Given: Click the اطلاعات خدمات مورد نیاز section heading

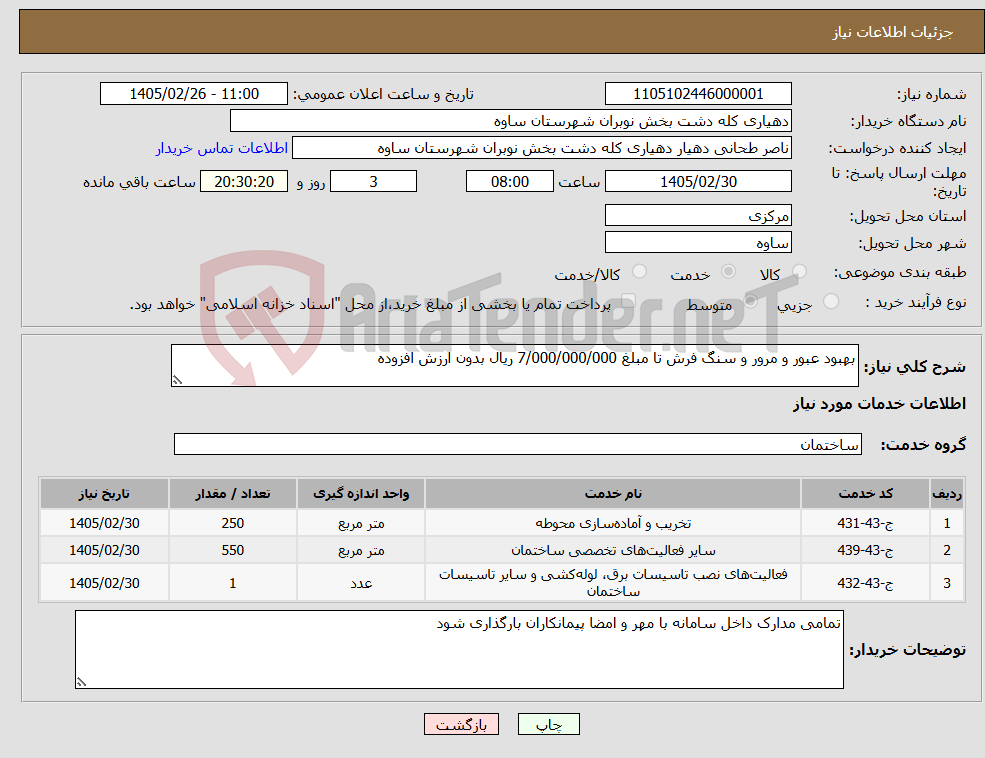Looking at the screenshot, I should (879, 403).
